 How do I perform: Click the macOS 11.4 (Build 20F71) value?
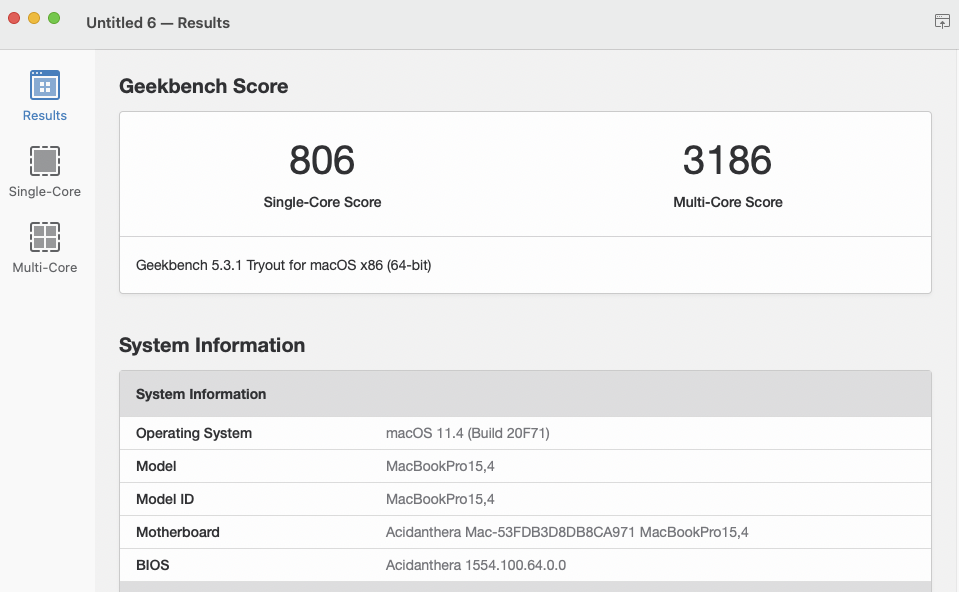(468, 433)
